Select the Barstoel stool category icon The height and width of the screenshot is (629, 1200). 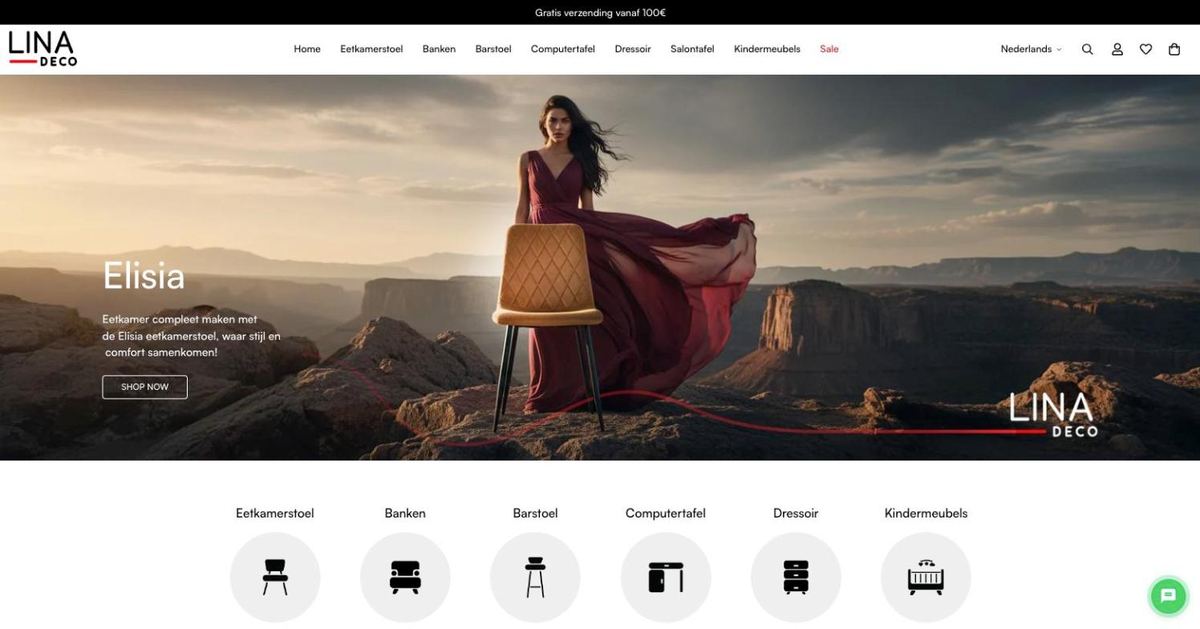click(535, 578)
